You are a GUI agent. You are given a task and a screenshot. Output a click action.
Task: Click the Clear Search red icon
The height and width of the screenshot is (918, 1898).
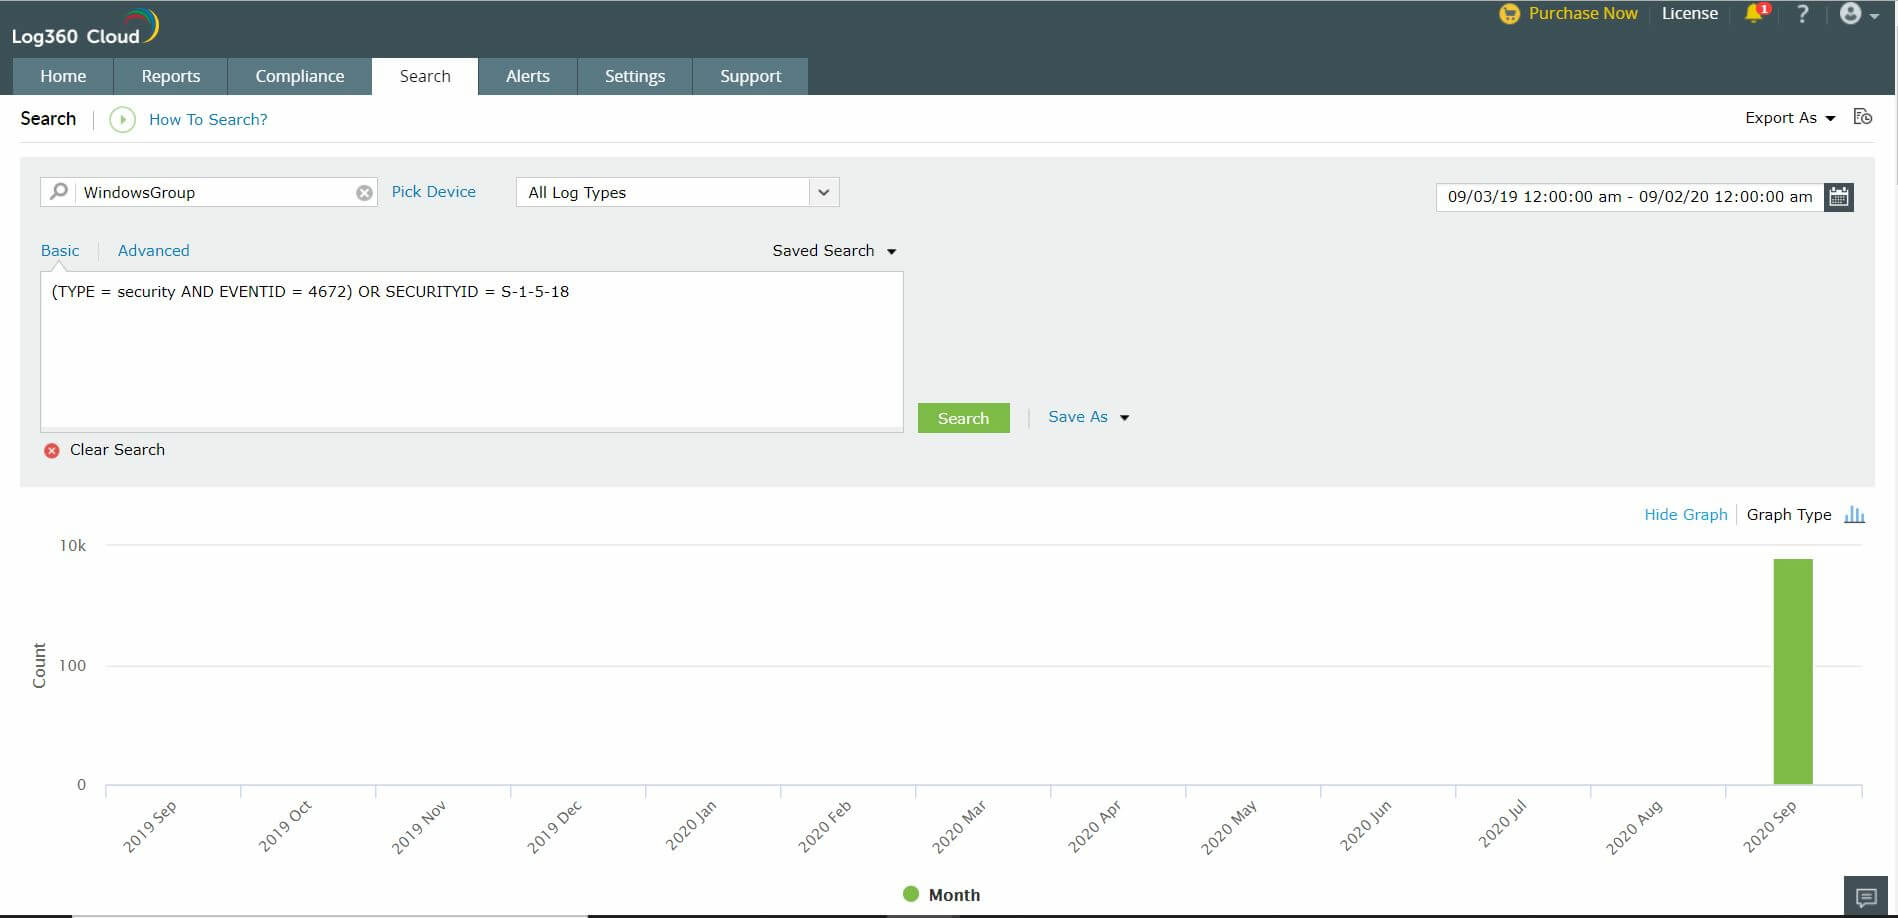52,450
